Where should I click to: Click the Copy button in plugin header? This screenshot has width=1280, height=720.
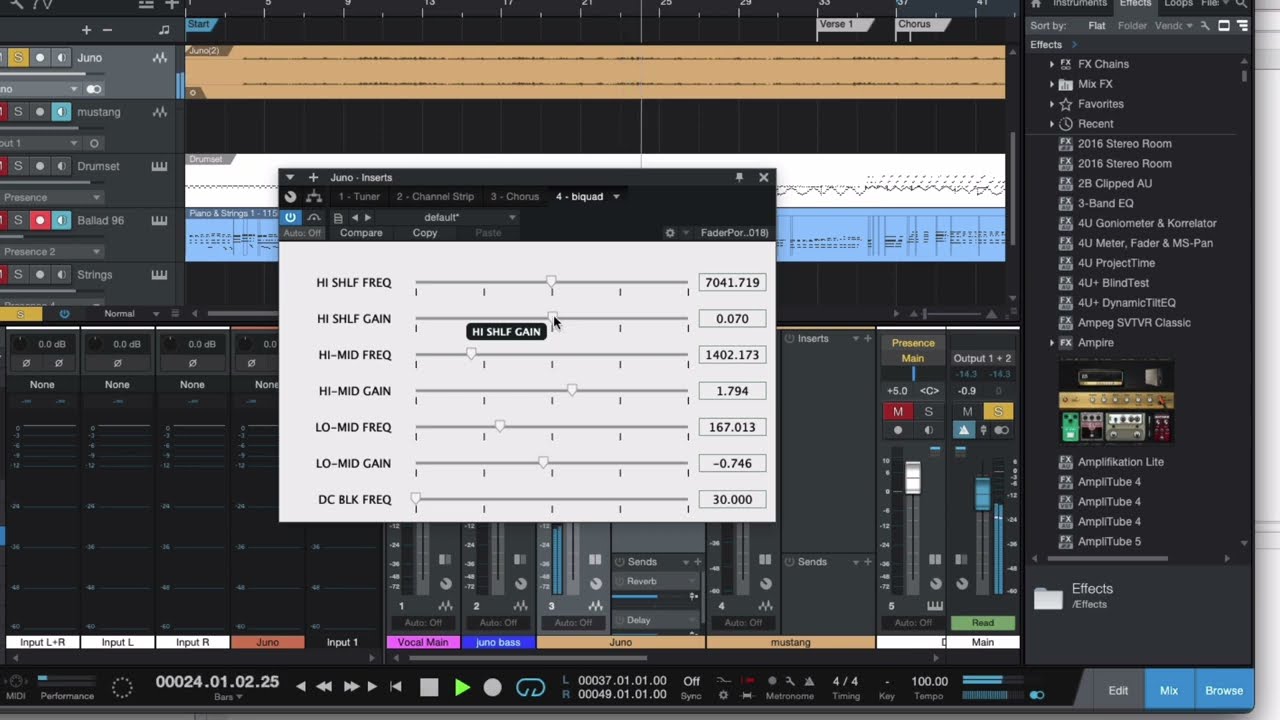tap(425, 233)
